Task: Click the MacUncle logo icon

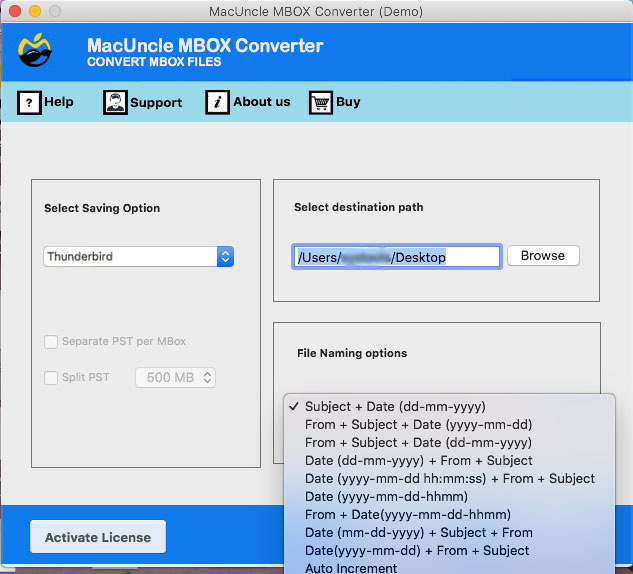Action: coord(35,50)
